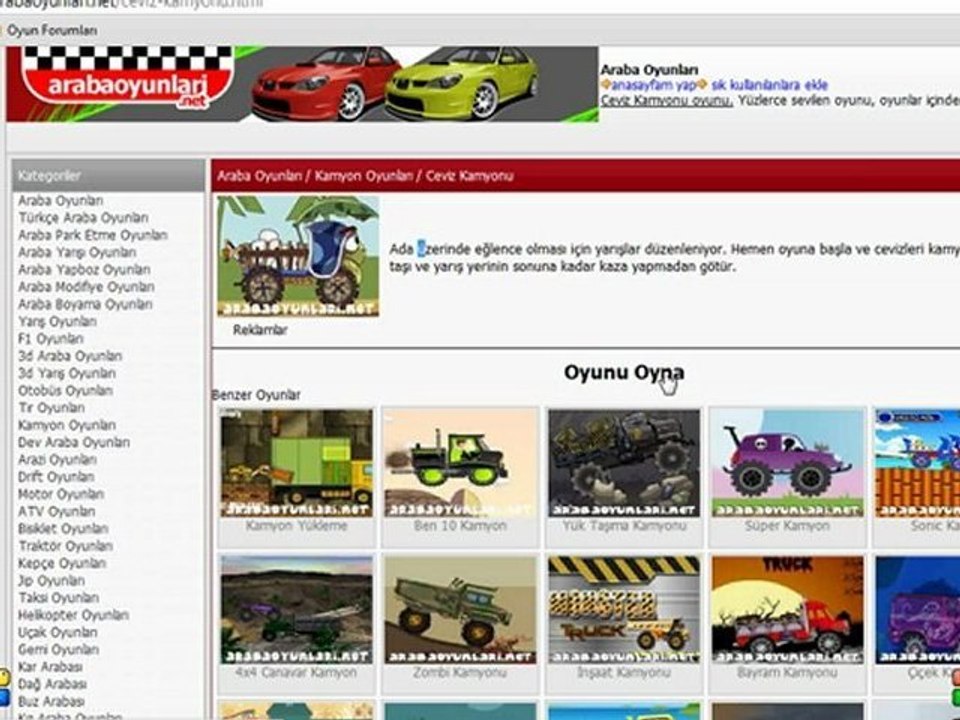Open the Zombi Kamyonu game thumbnail

point(460,610)
